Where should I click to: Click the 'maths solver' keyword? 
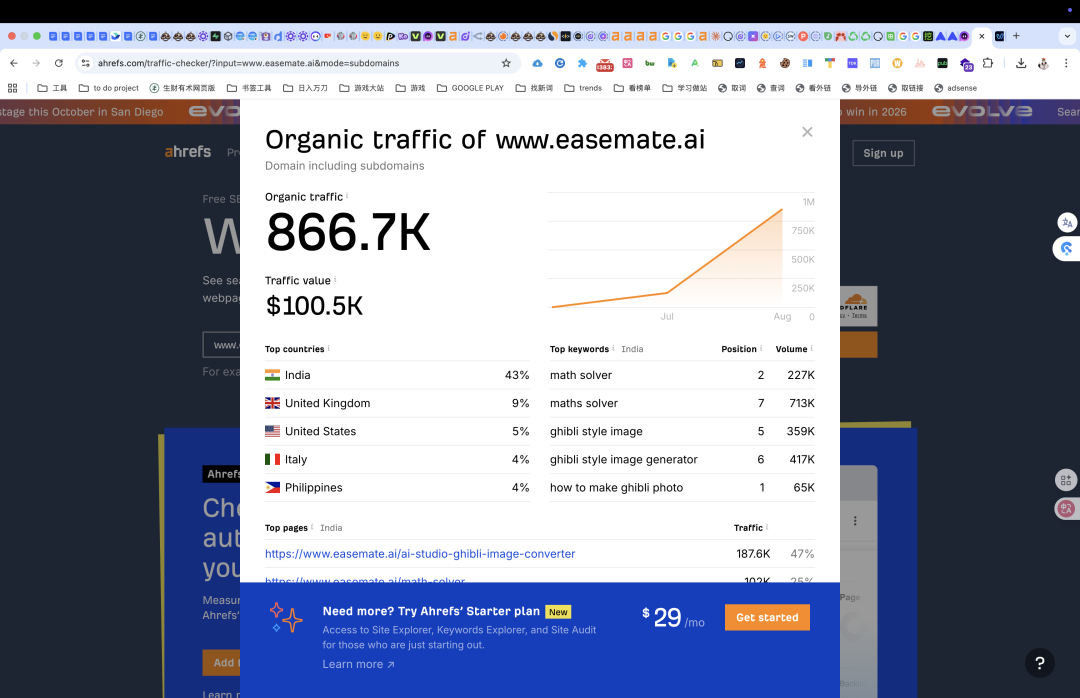(x=584, y=403)
